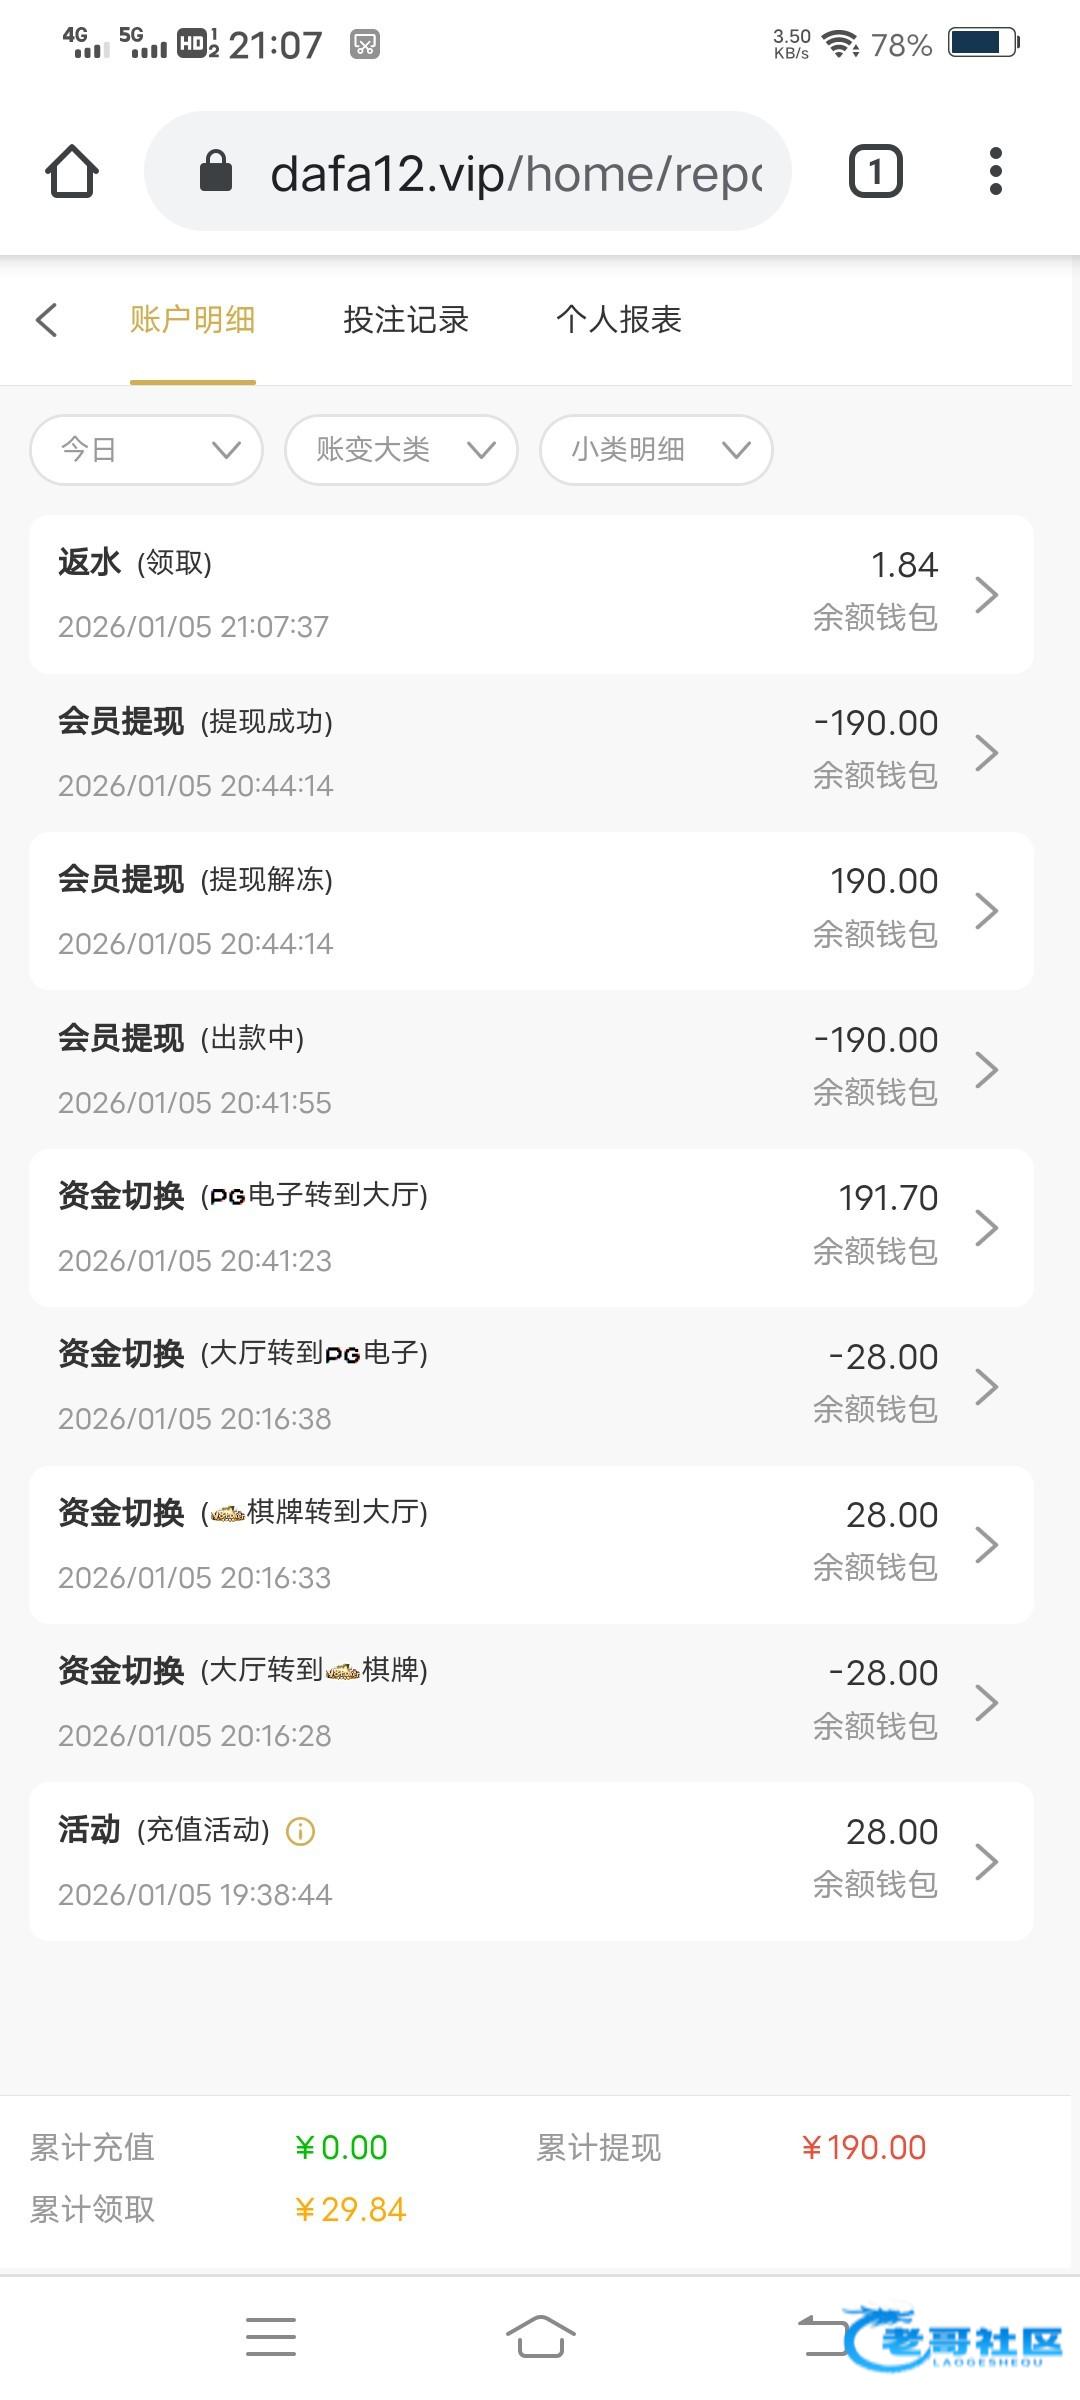Image resolution: width=1080 pixels, height=2400 pixels.
Task: Open the browser three-dot menu
Action: click(995, 172)
